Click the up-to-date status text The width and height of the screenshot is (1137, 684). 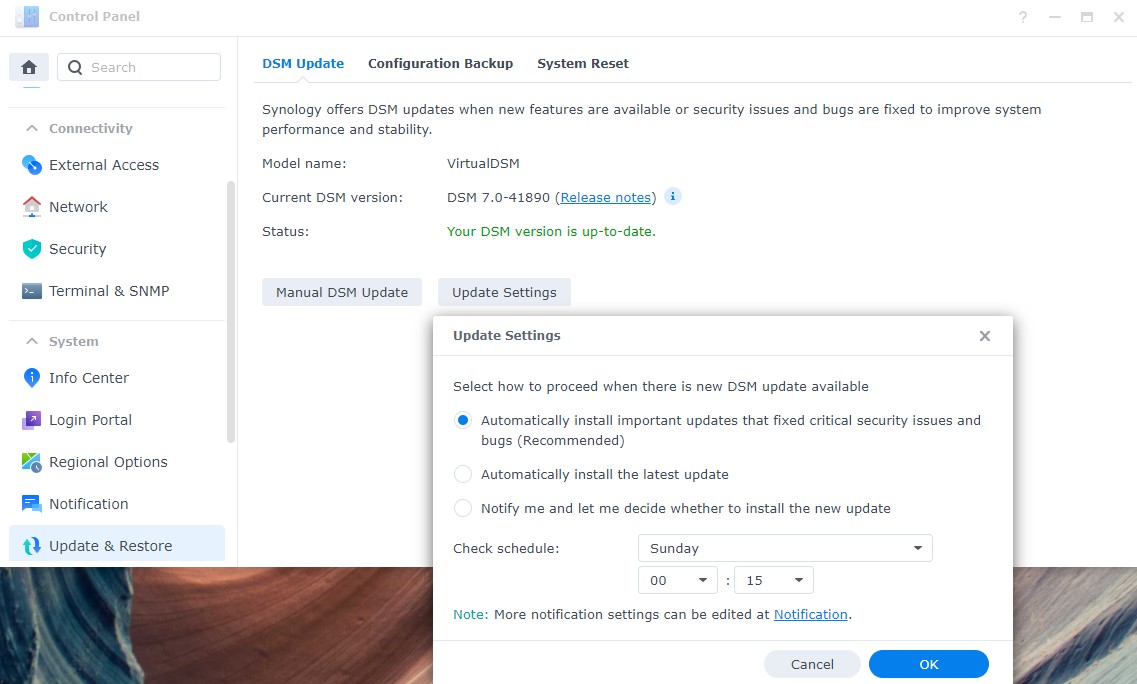[x=551, y=231]
